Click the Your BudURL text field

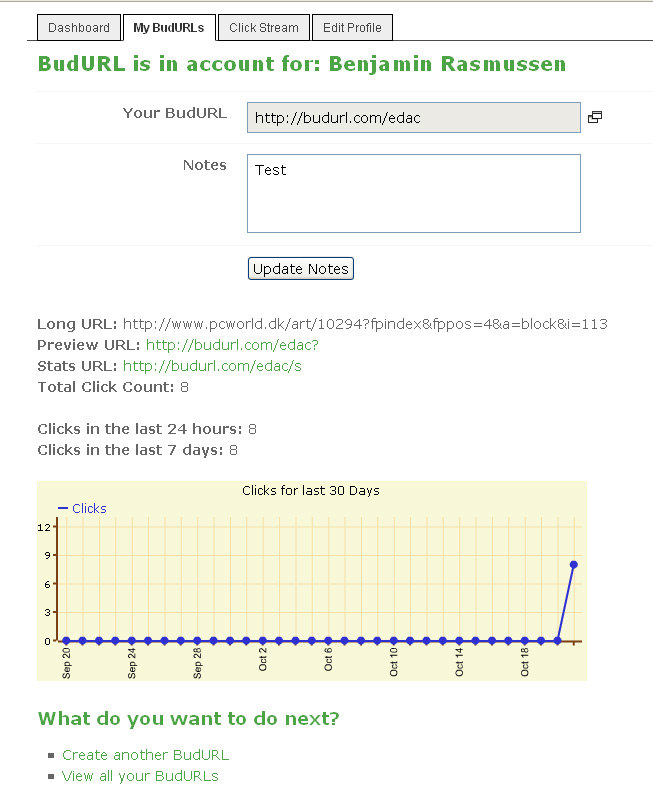coord(413,118)
